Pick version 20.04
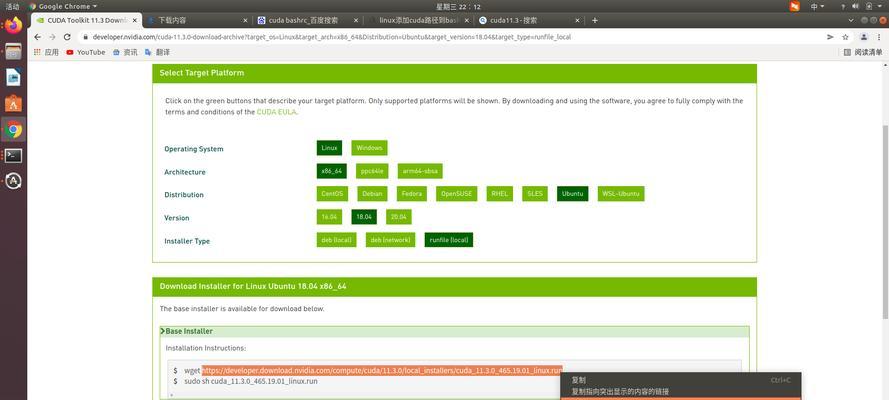 399,217
